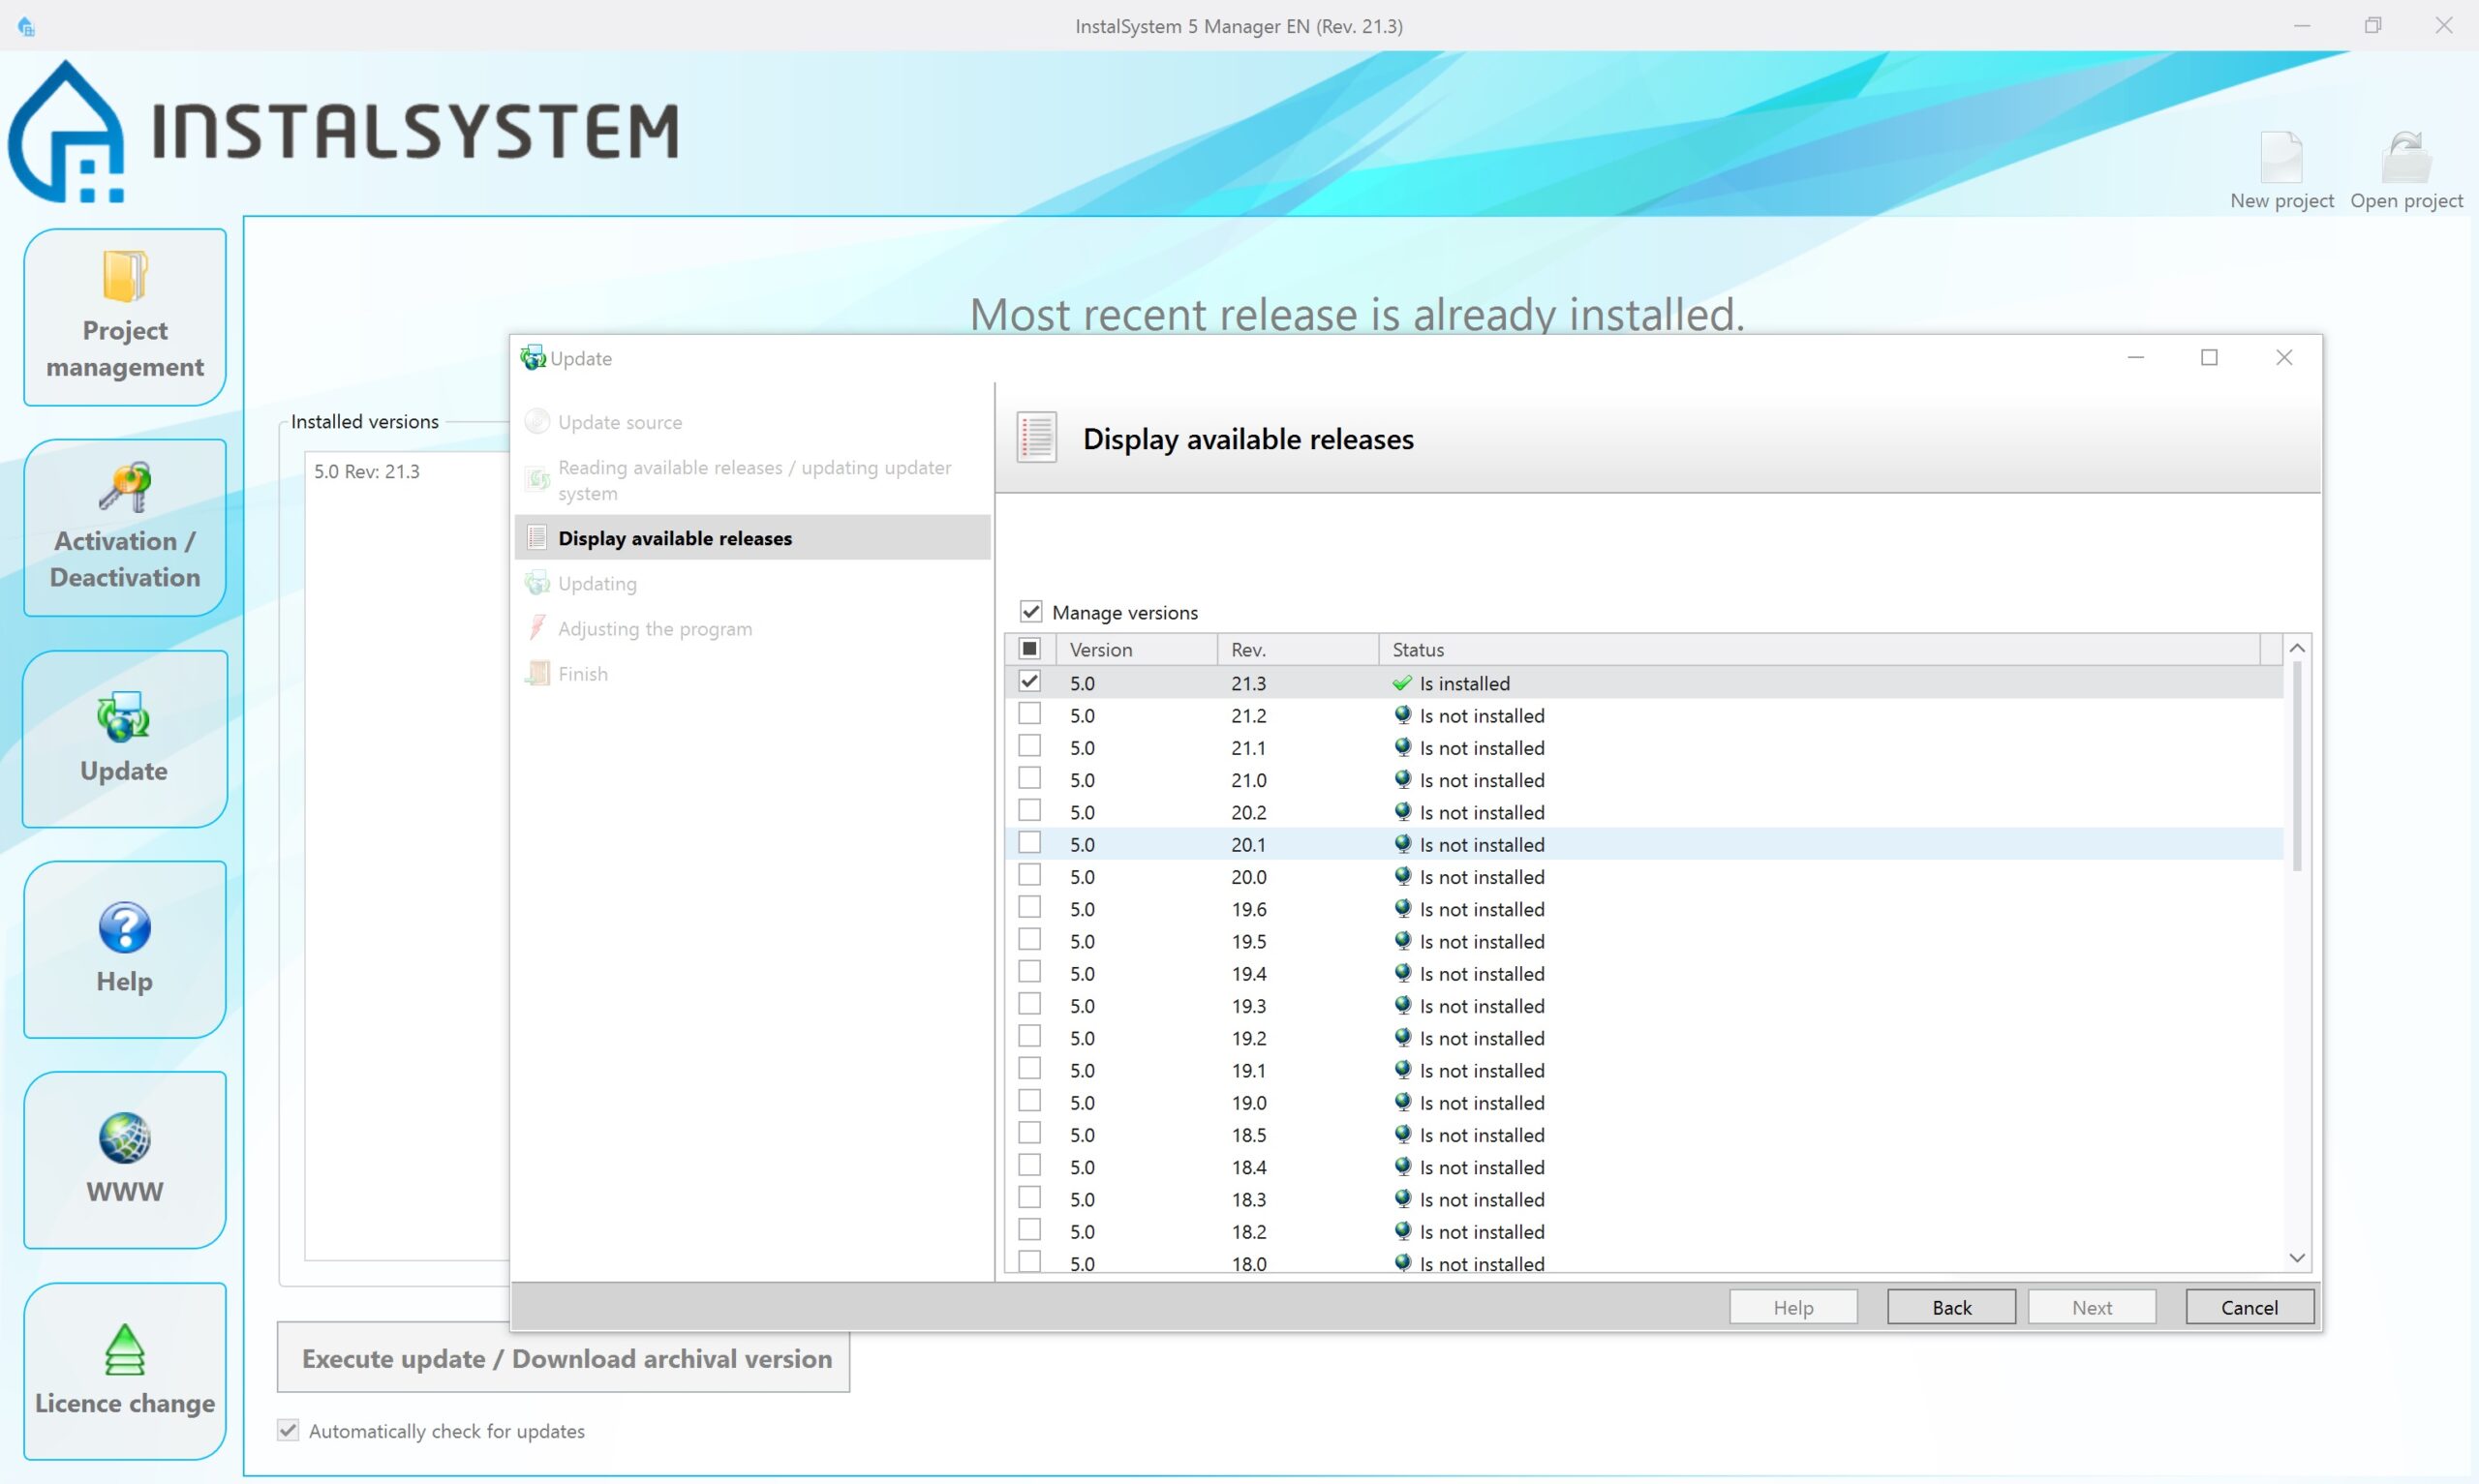Click Execute update / Download archival version
This screenshot has width=2479, height=1484.
[x=564, y=1358]
